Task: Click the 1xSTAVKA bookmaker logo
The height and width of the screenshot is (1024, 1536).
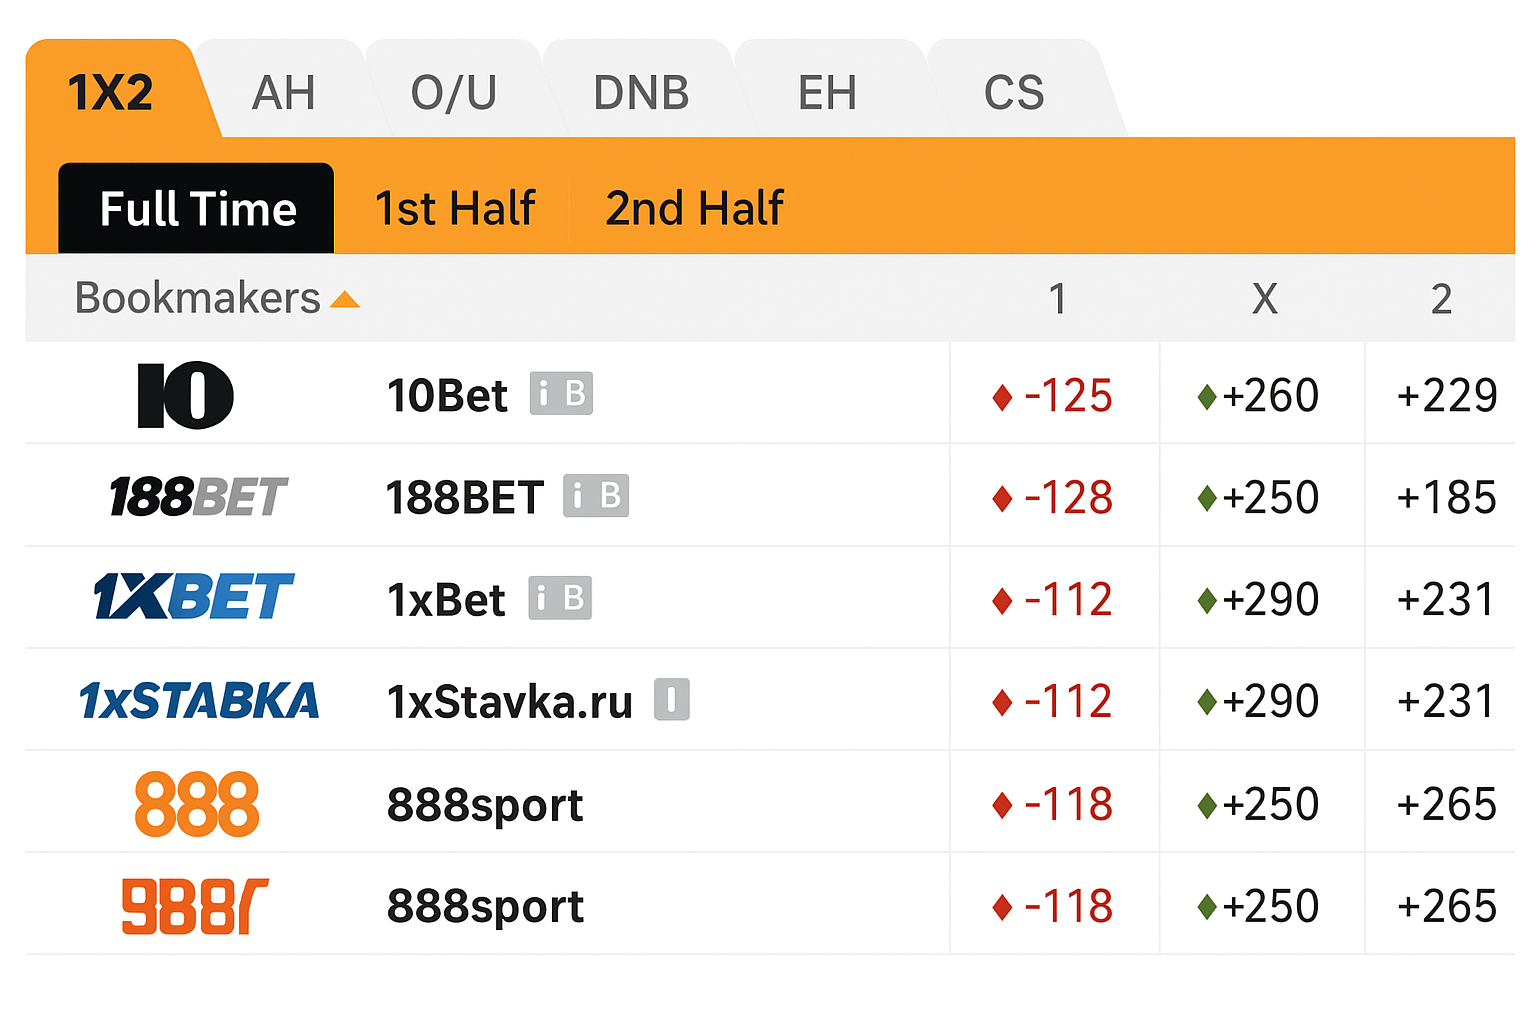Action: click(x=199, y=701)
